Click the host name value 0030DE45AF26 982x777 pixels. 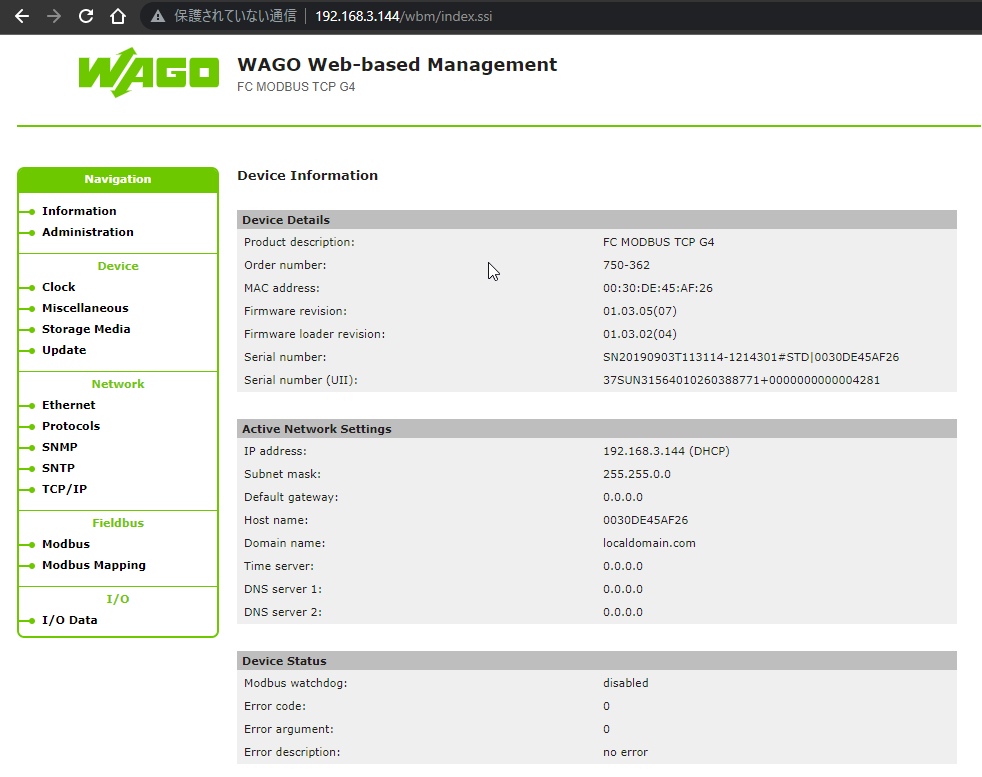coord(646,520)
